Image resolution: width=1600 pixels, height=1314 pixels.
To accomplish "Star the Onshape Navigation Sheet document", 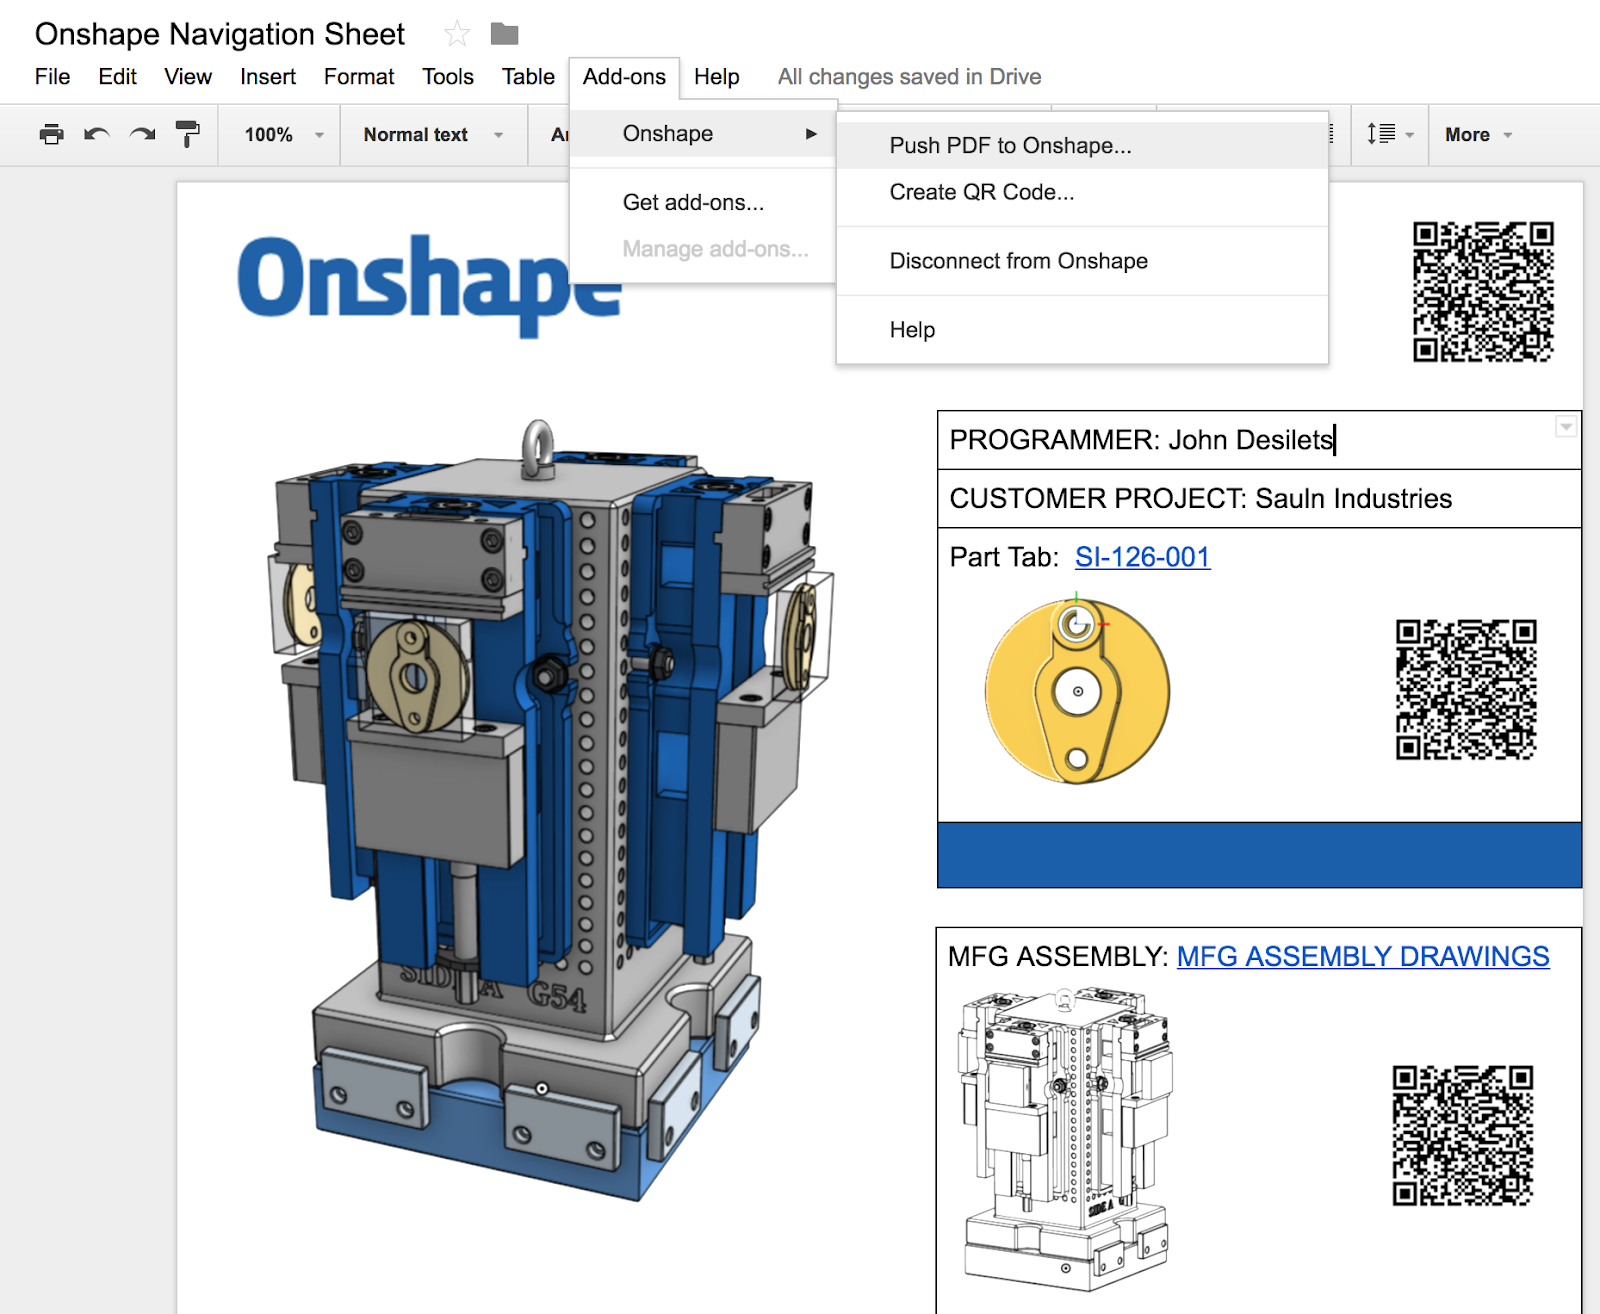I will click(457, 34).
